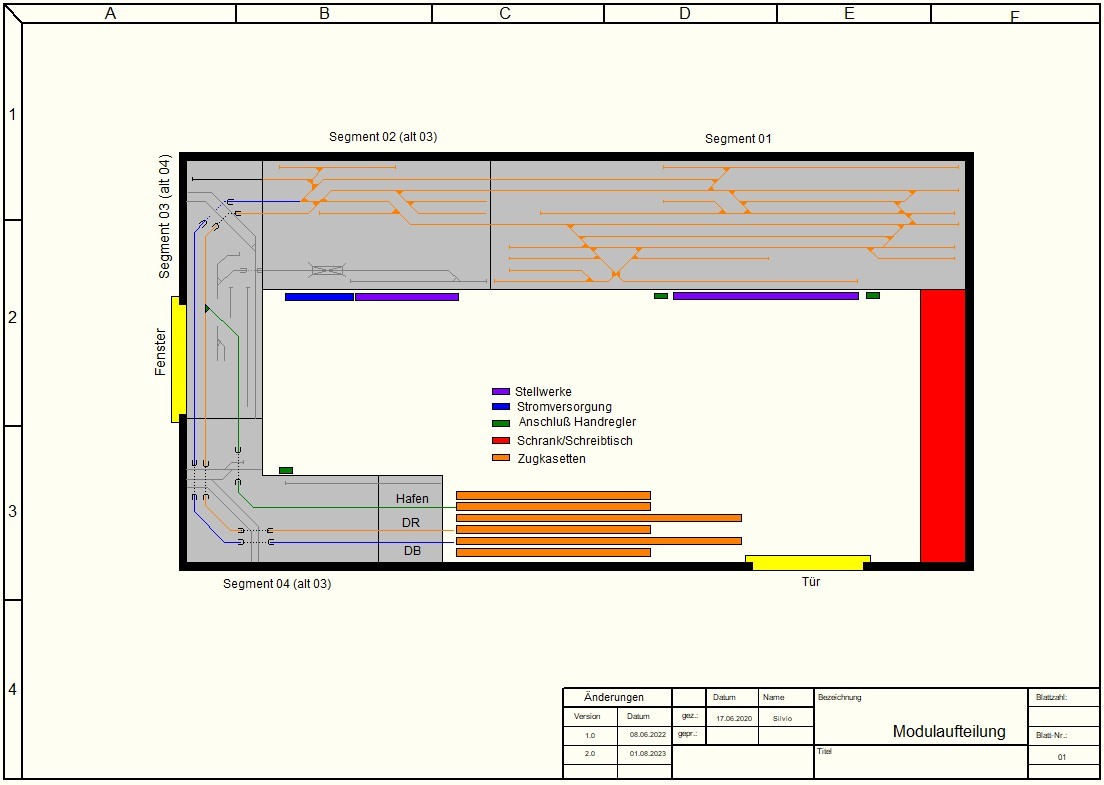Screen dimensions: 1104x785
Task: Click the Segment 02 (alt 03) label
Action: pyautogui.click(x=383, y=137)
